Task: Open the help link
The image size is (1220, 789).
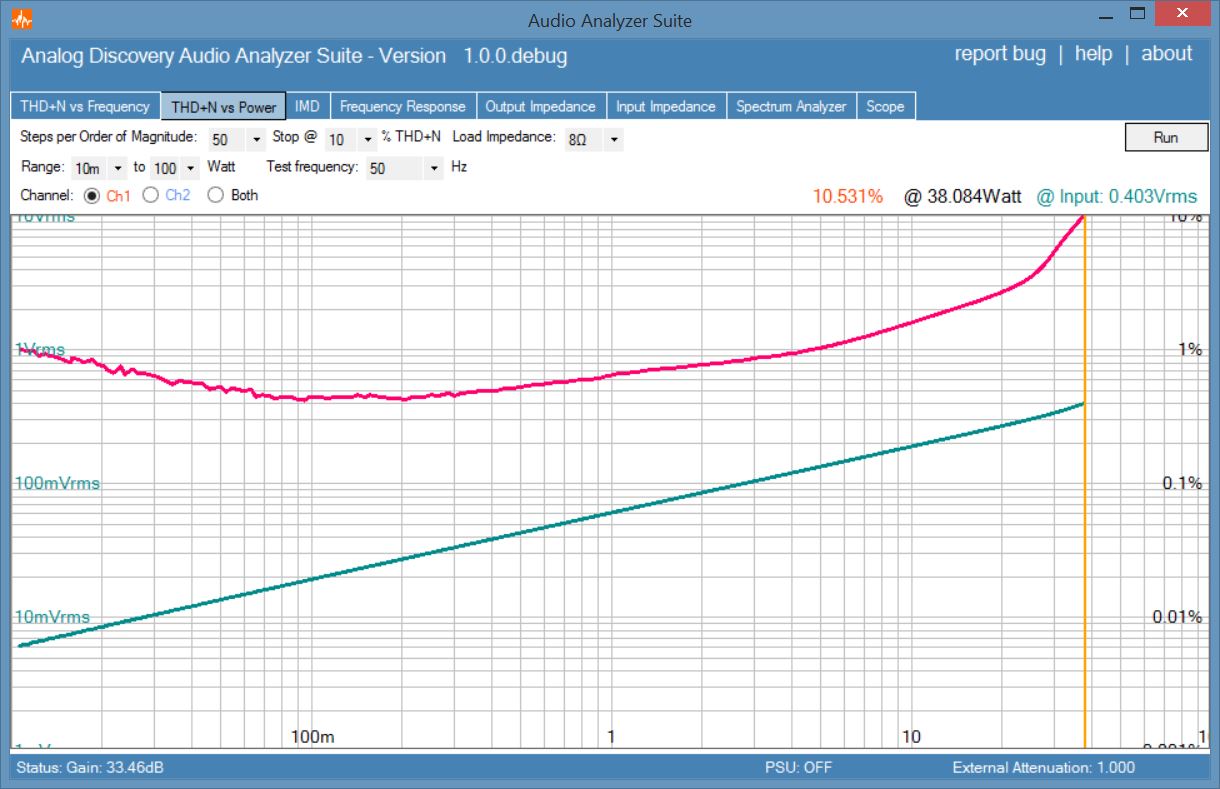Action: point(1093,54)
